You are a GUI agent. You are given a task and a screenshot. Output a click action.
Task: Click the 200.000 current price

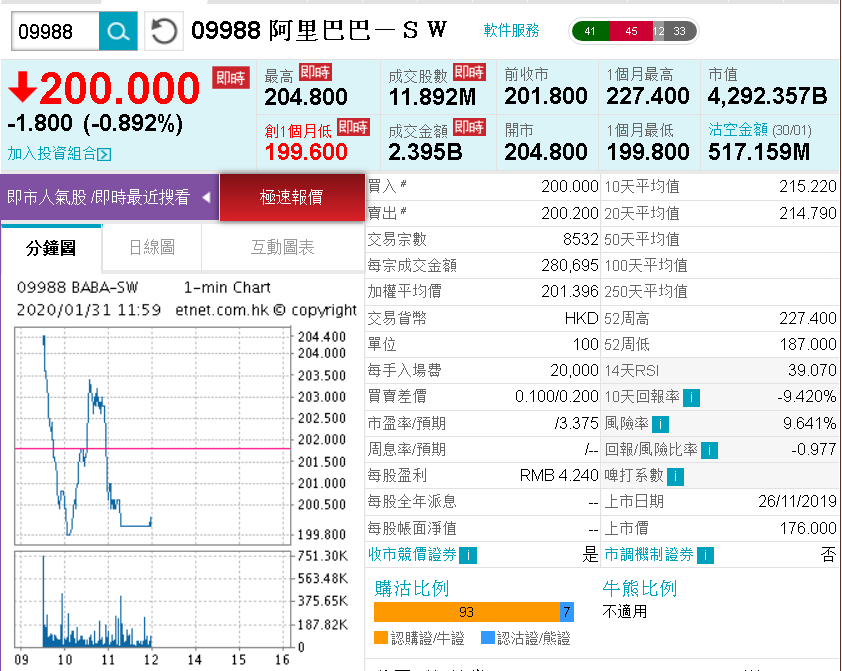(120, 89)
